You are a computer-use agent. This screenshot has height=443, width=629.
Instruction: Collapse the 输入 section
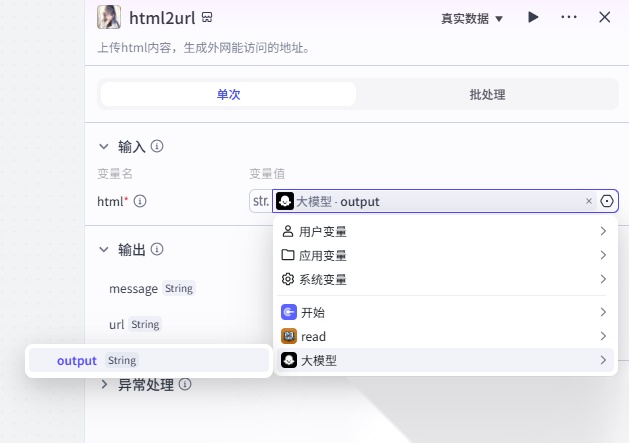point(104,146)
